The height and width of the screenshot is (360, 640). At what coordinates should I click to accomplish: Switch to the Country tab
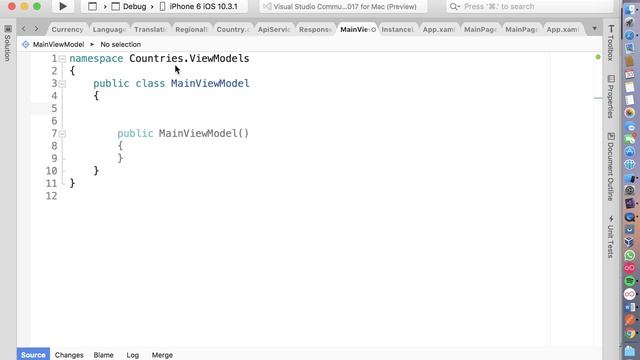point(232,29)
